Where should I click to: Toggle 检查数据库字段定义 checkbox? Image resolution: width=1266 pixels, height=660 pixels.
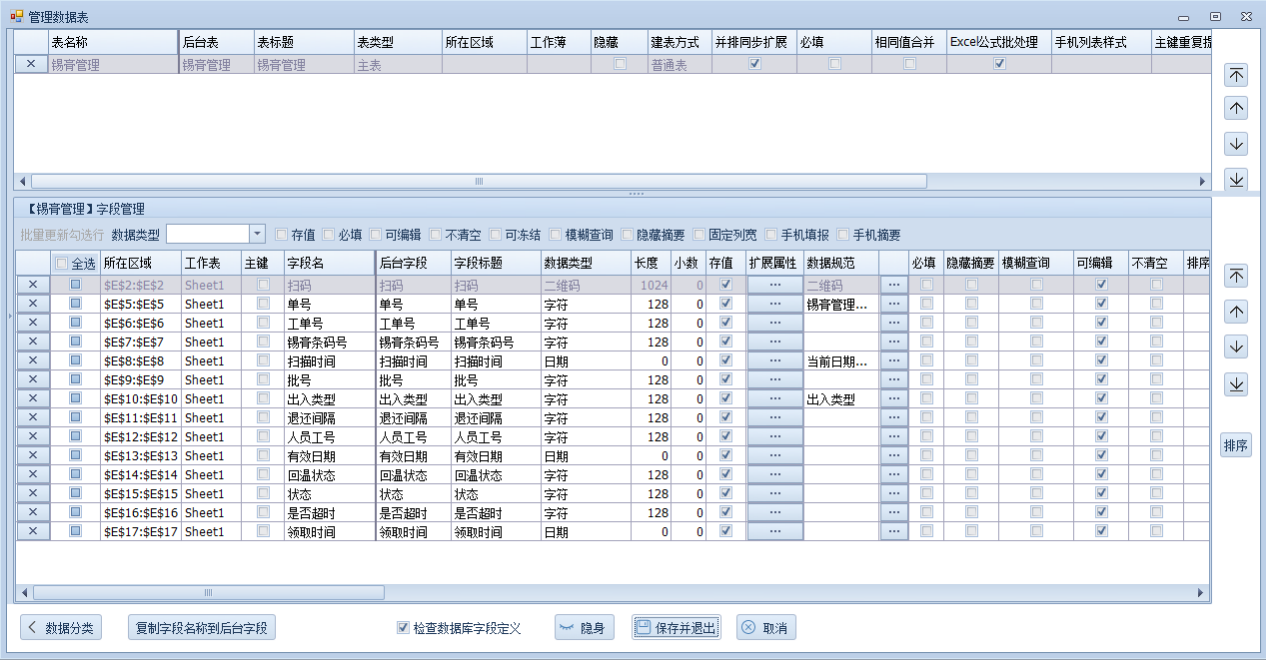(x=403, y=628)
